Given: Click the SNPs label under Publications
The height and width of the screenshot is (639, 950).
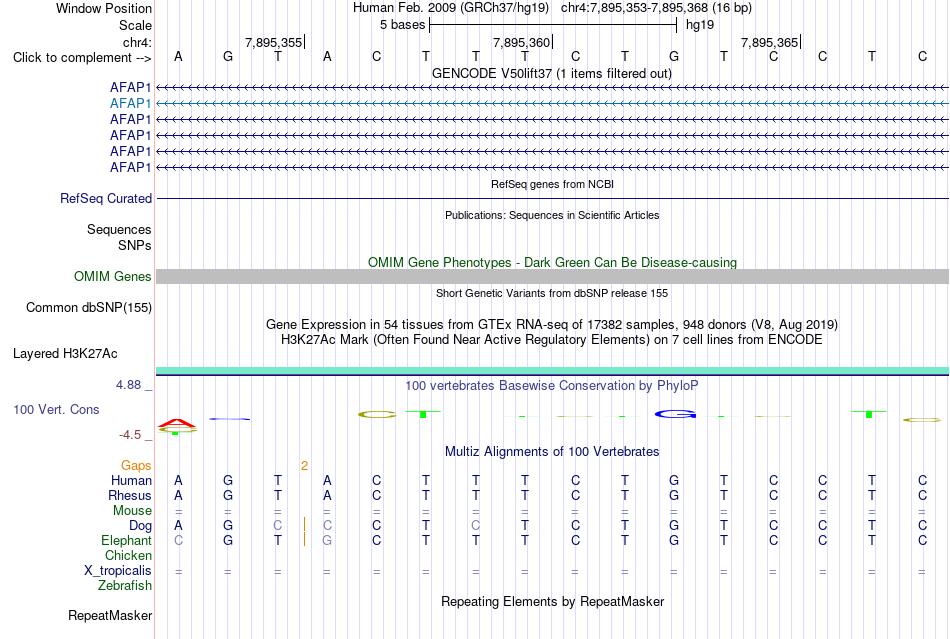Looking at the screenshot, I should (x=135, y=245).
